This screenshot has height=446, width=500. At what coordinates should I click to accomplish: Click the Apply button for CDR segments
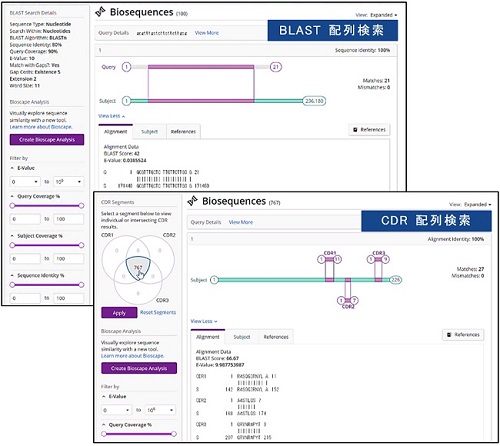pos(119,313)
